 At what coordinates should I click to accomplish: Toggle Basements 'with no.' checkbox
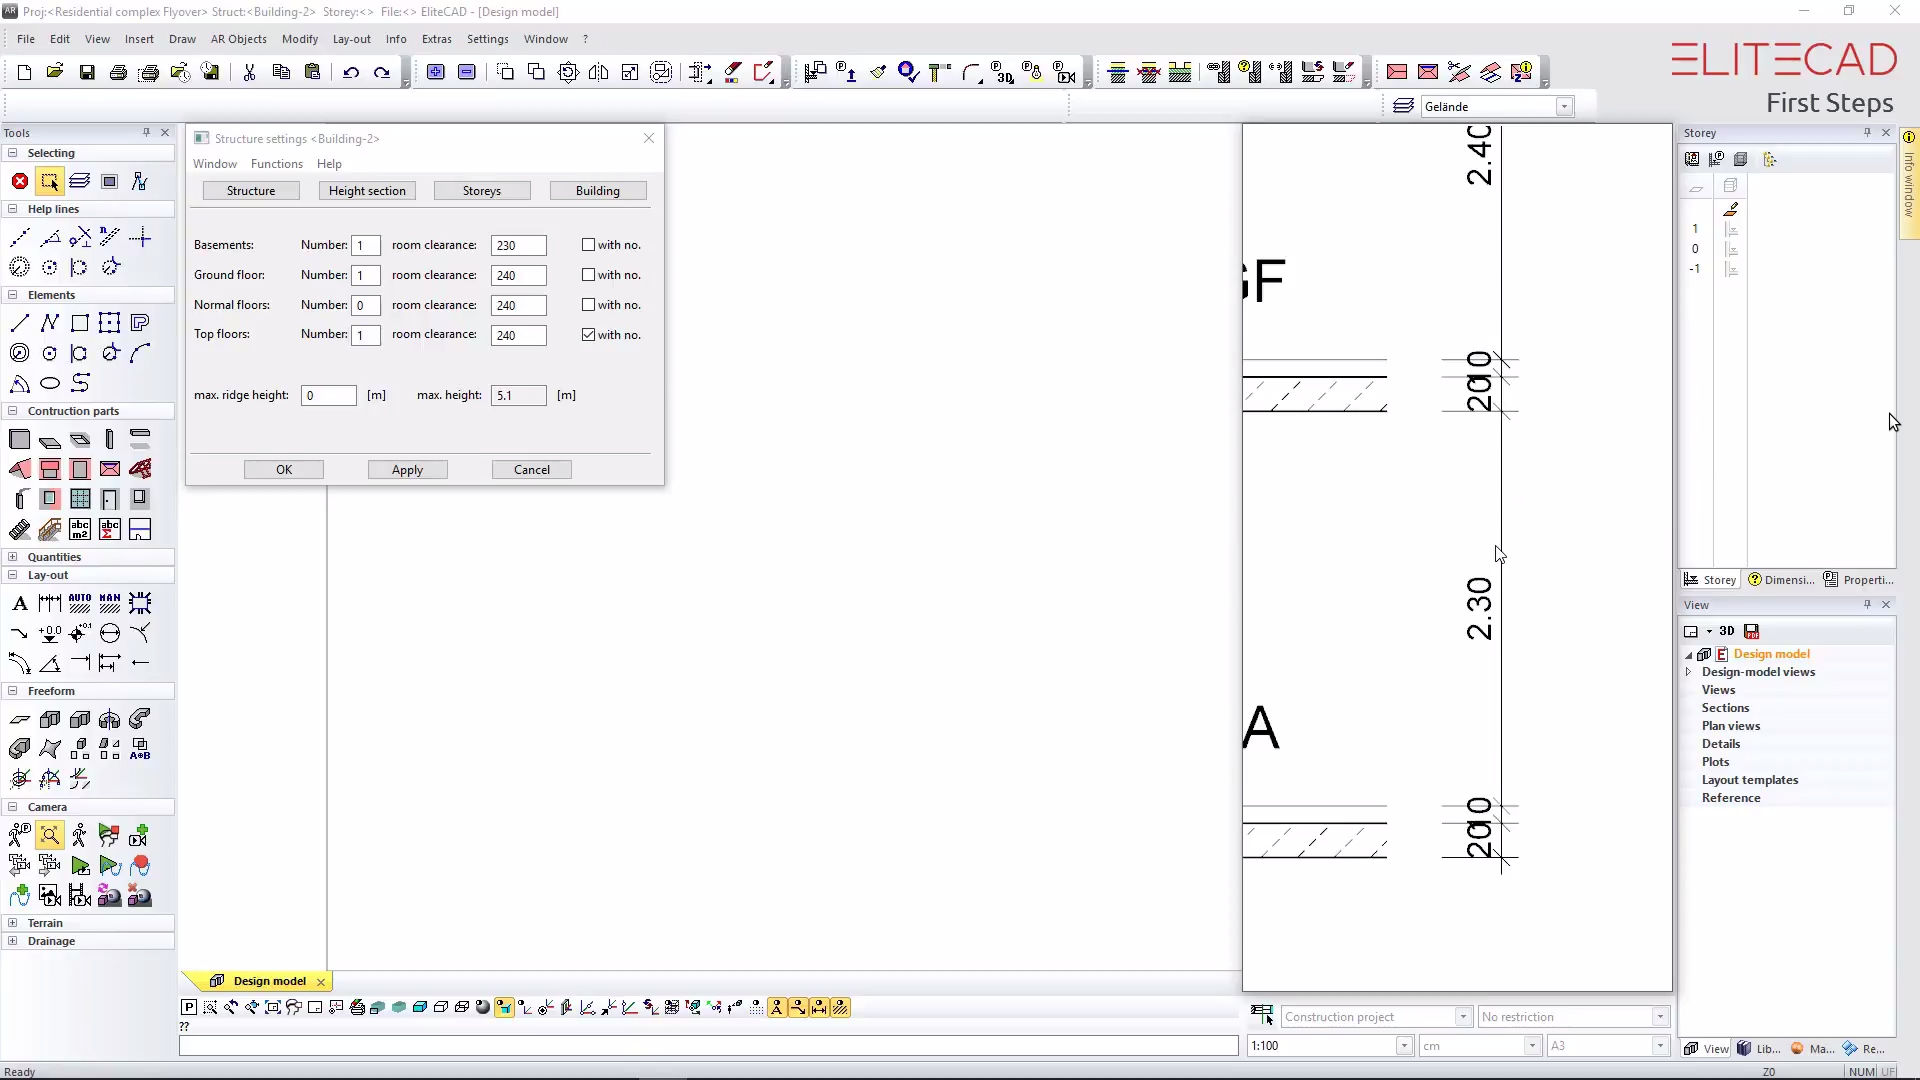coord(588,245)
